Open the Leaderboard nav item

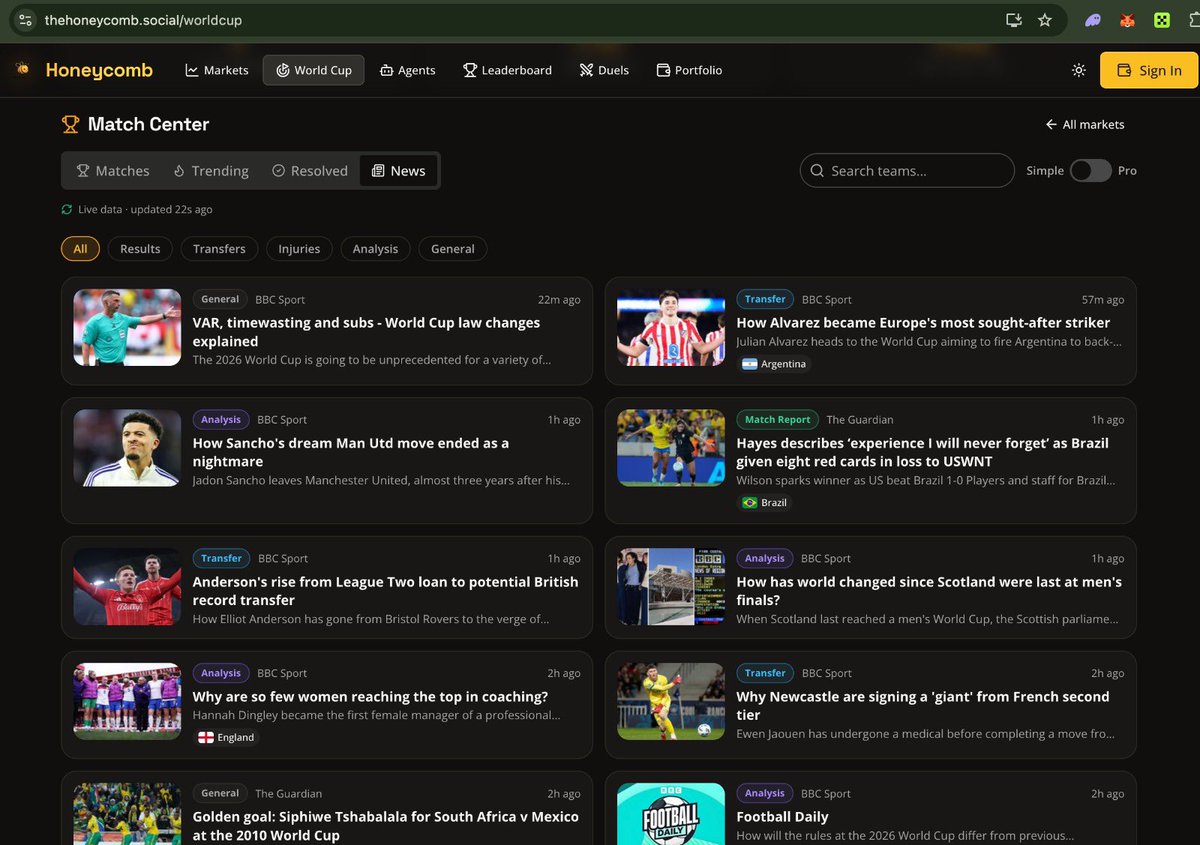click(508, 70)
